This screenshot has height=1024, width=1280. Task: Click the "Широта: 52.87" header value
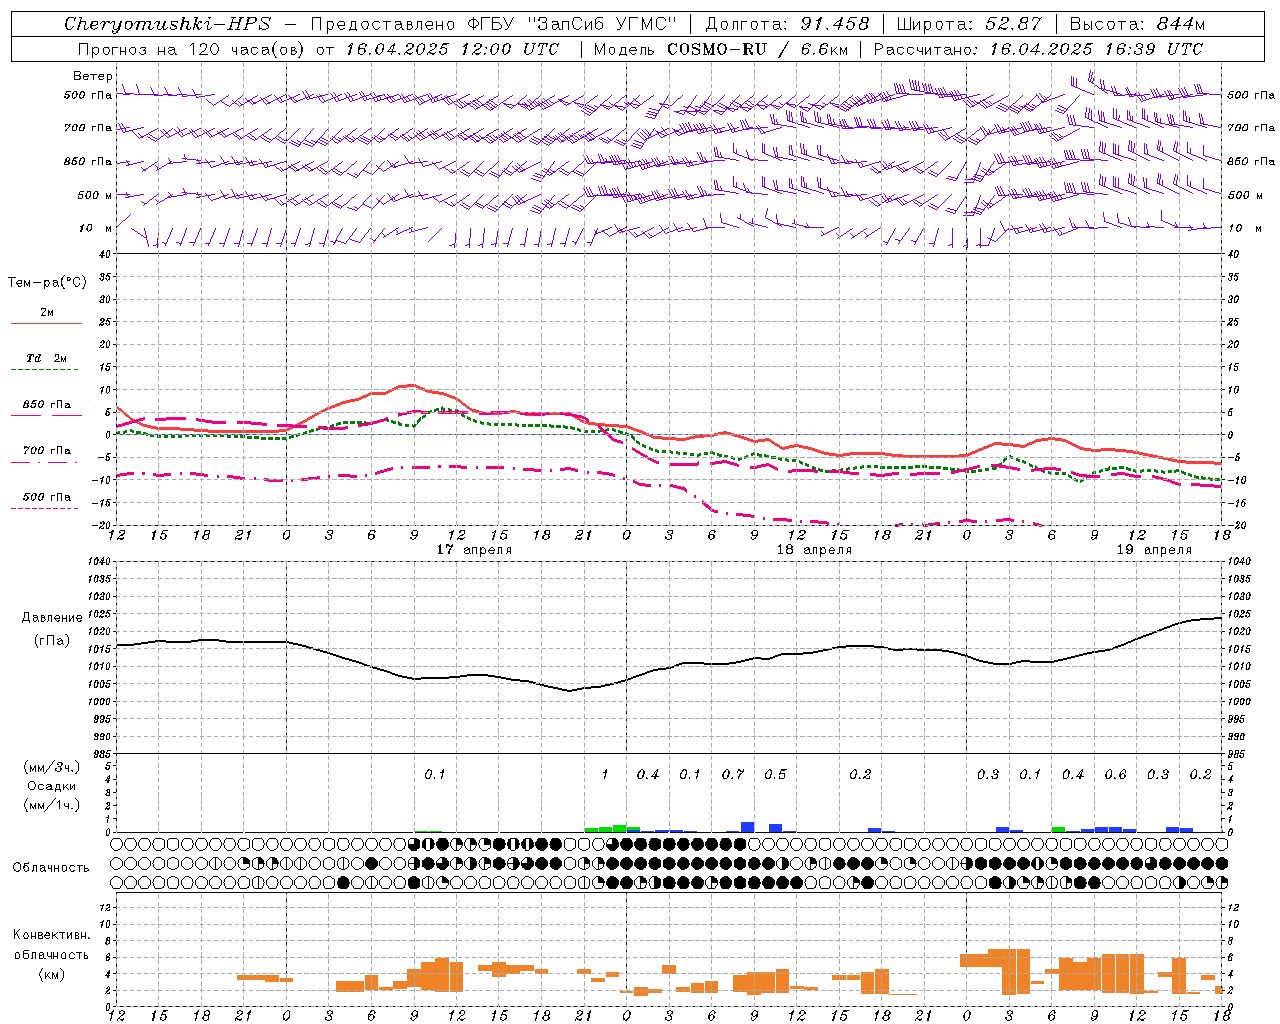(x=969, y=24)
